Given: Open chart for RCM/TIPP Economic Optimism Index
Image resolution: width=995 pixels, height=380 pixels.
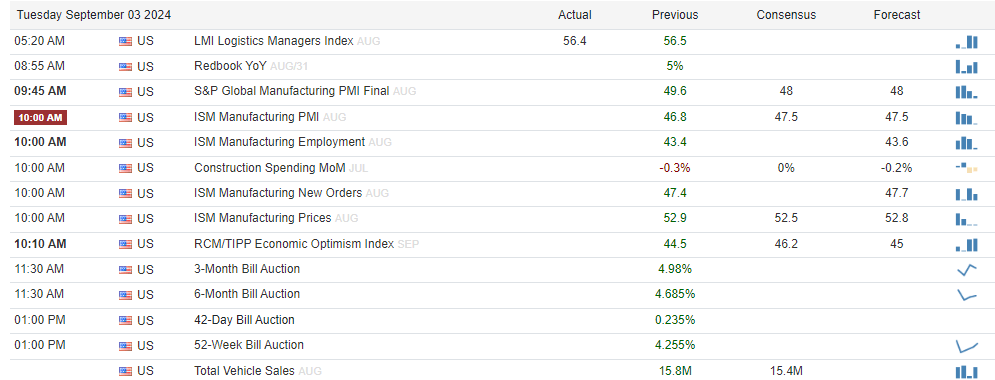Looking at the screenshot, I should point(966,245).
